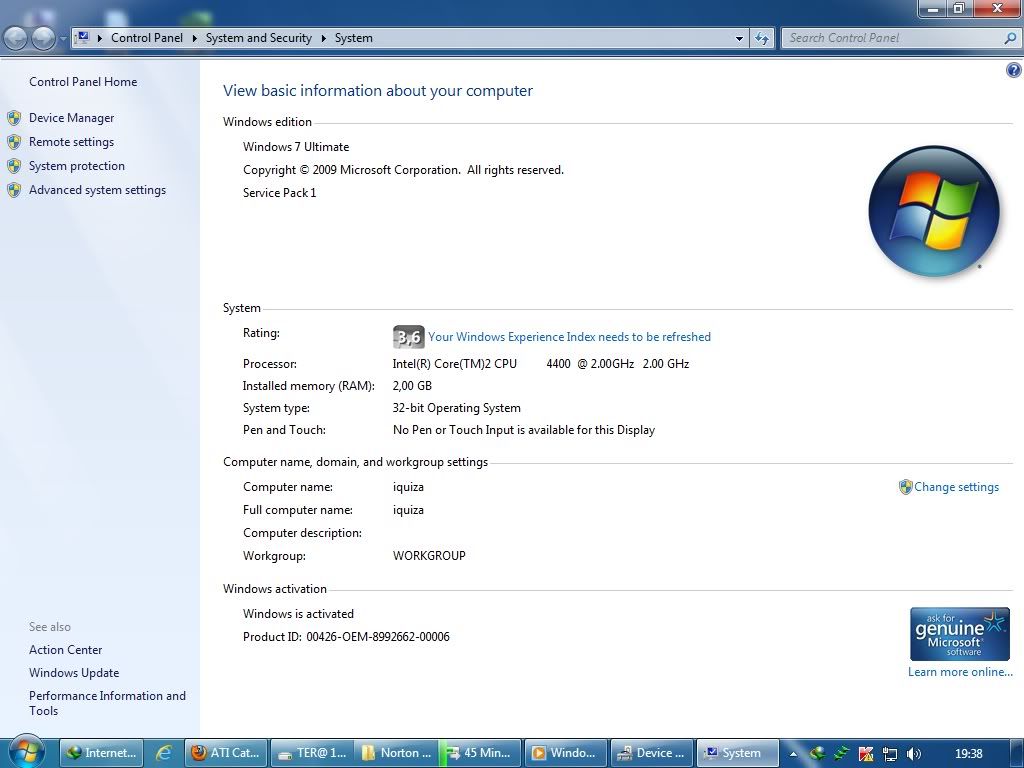Click the taskbar clock 19:38
The image size is (1024, 768).
tap(968, 754)
